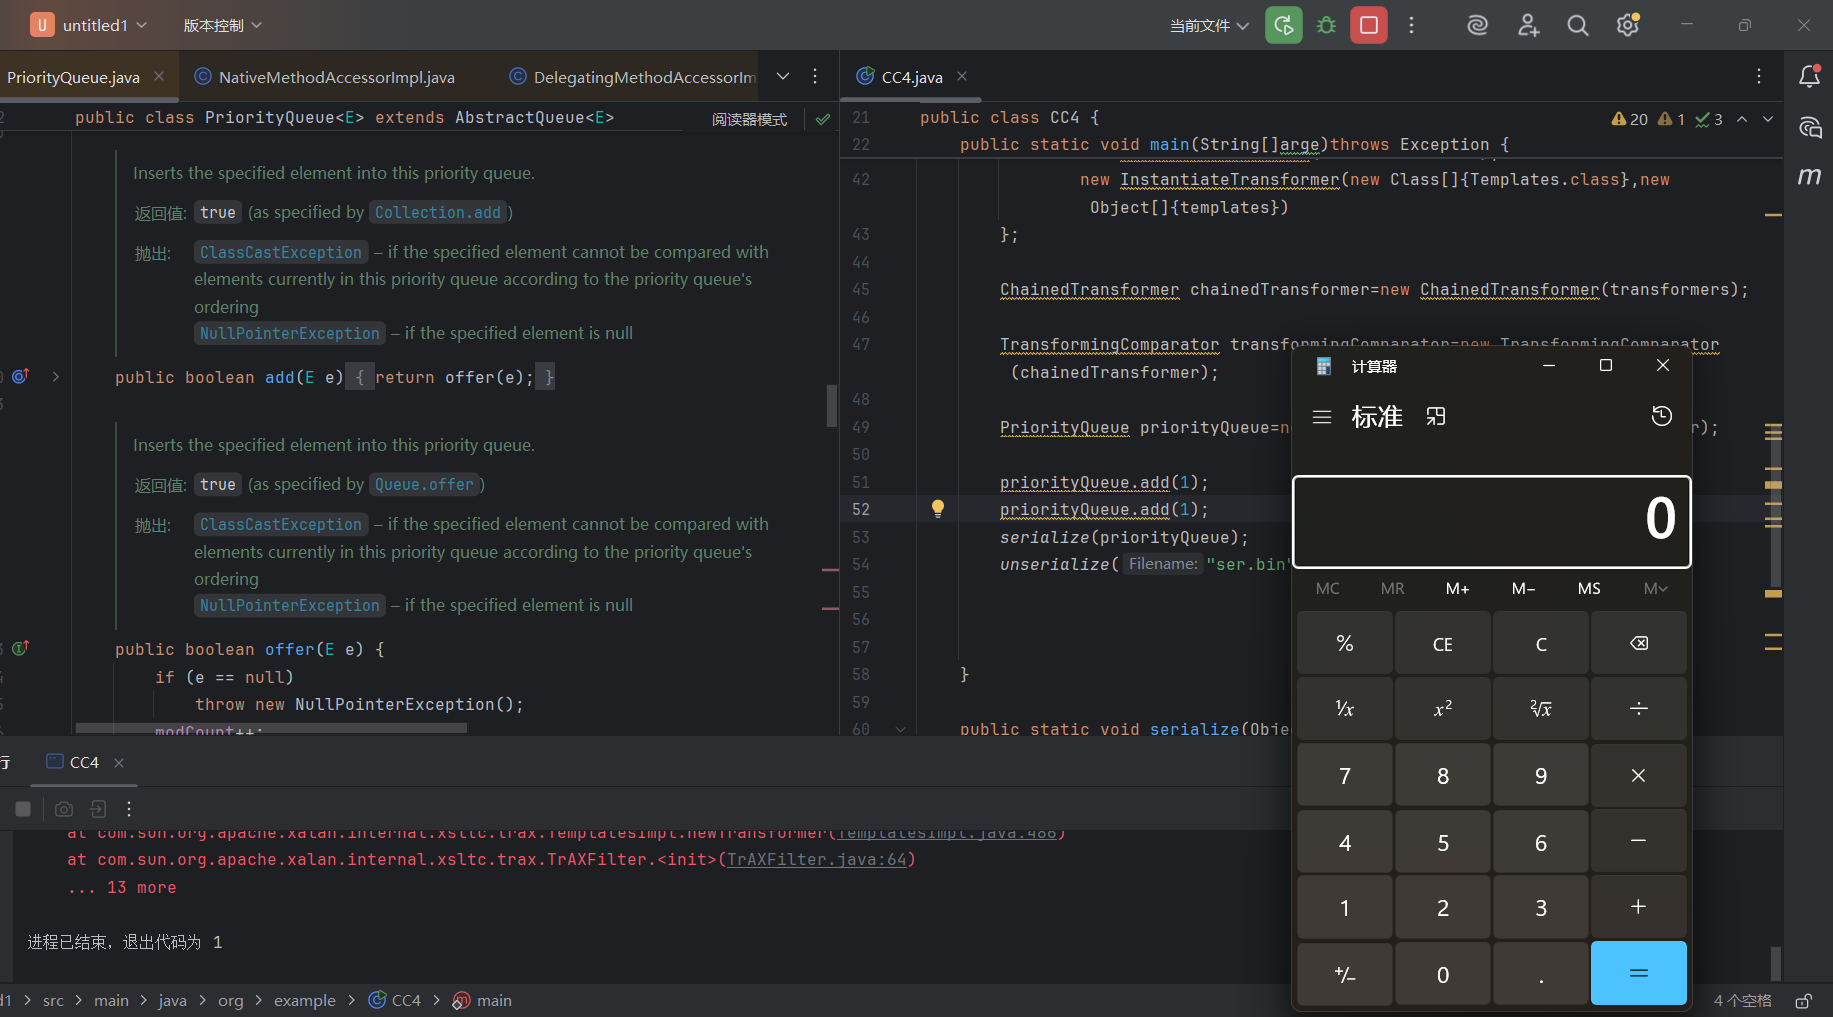Click the left editor vertical scrollbar thumb
The height and width of the screenshot is (1017, 1833).
(x=831, y=405)
